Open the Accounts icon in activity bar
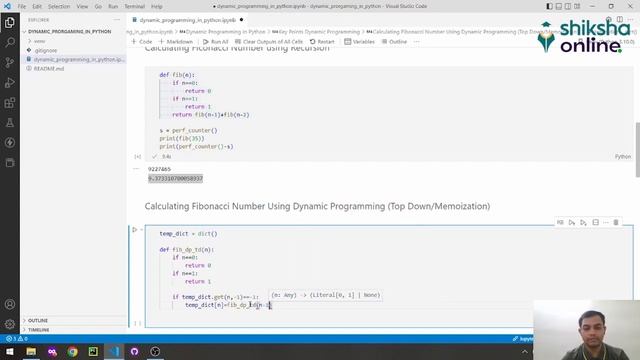 click(x=10, y=304)
